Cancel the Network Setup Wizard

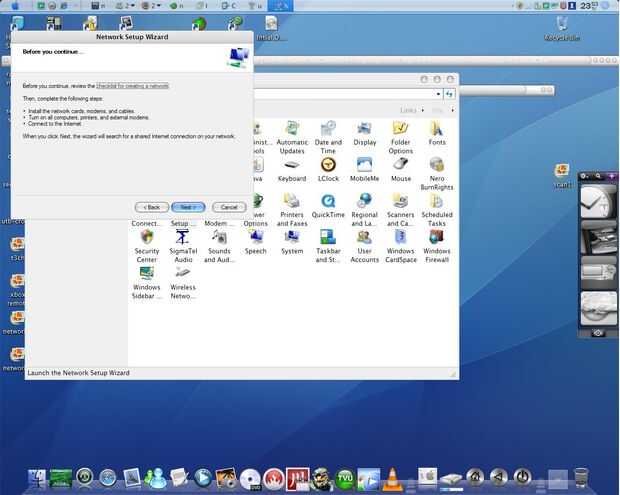click(229, 207)
